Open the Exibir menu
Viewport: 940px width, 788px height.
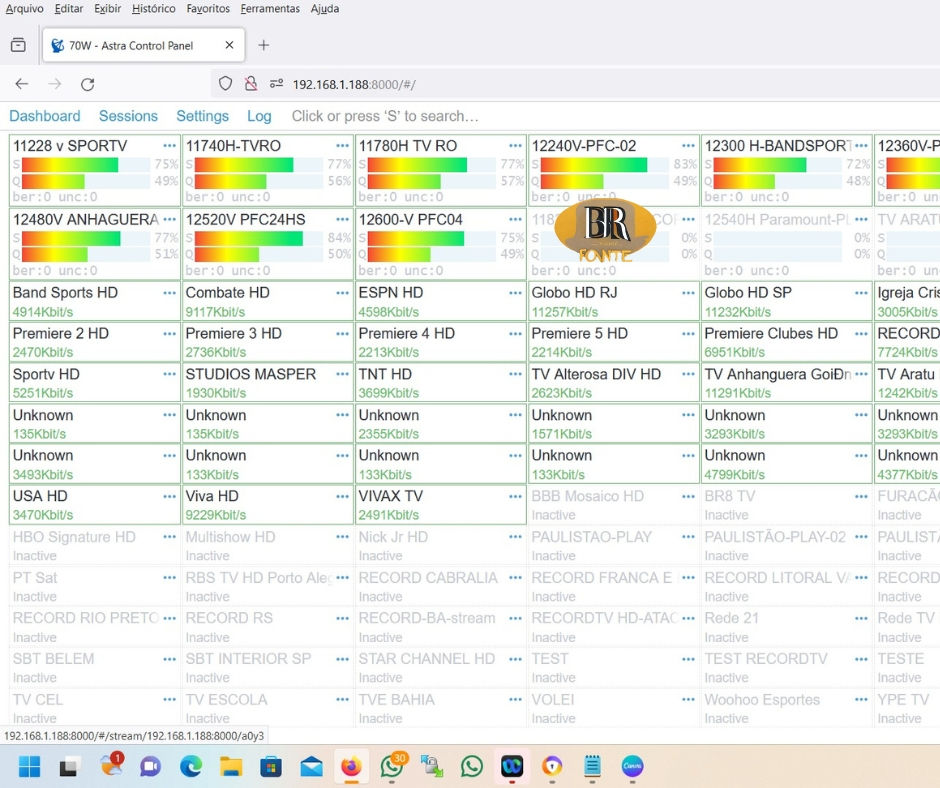pos(107,8)
